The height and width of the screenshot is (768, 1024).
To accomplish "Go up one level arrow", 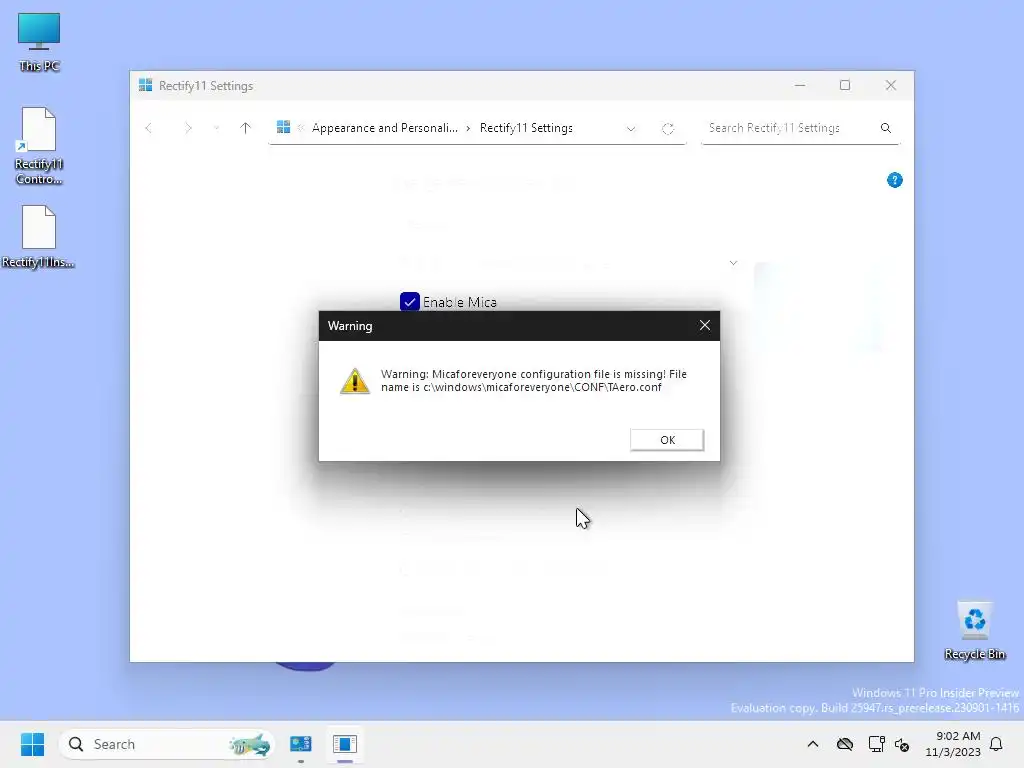I will coord(245,128).
